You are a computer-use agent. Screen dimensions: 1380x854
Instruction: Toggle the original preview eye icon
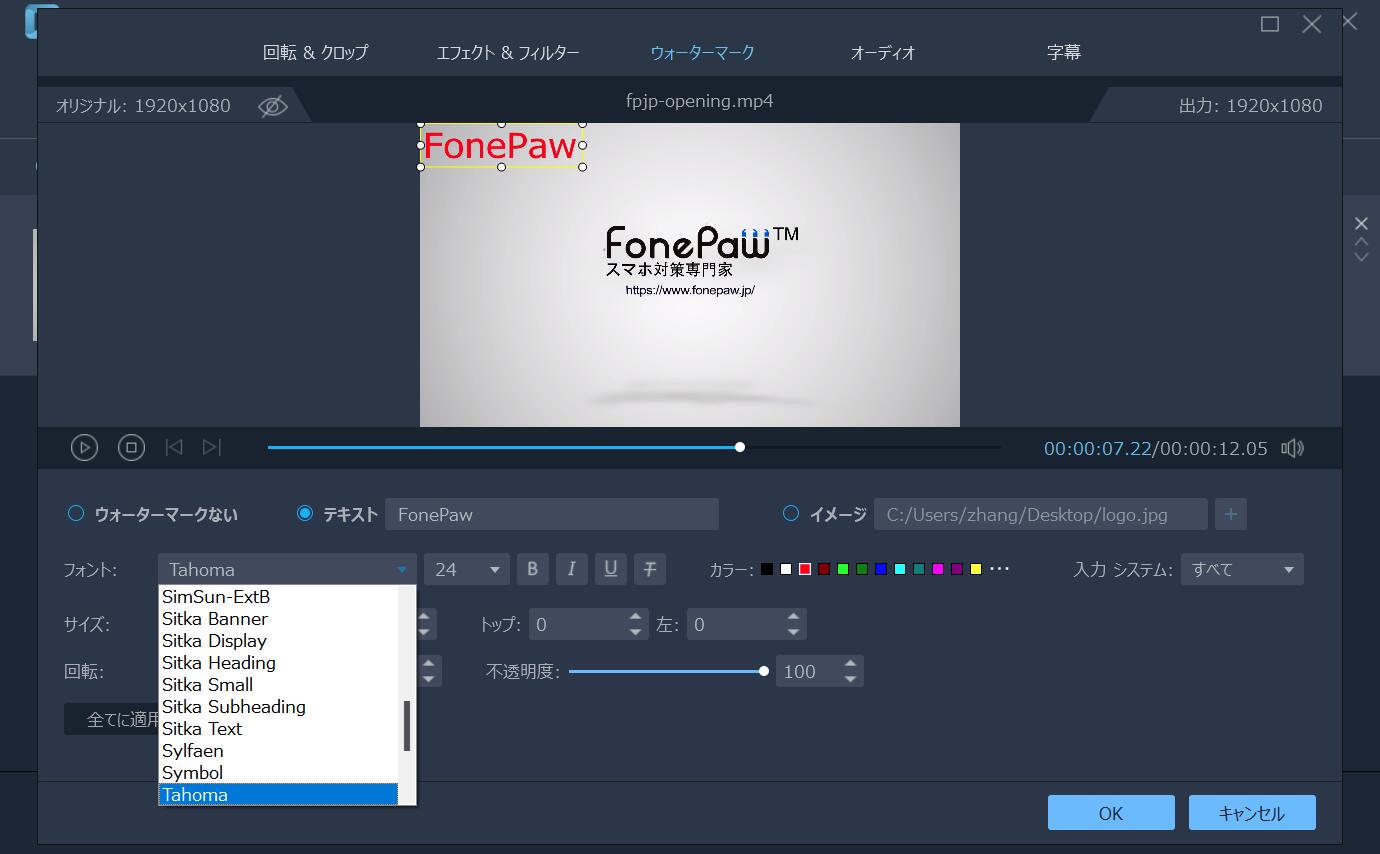click(272, 106)
